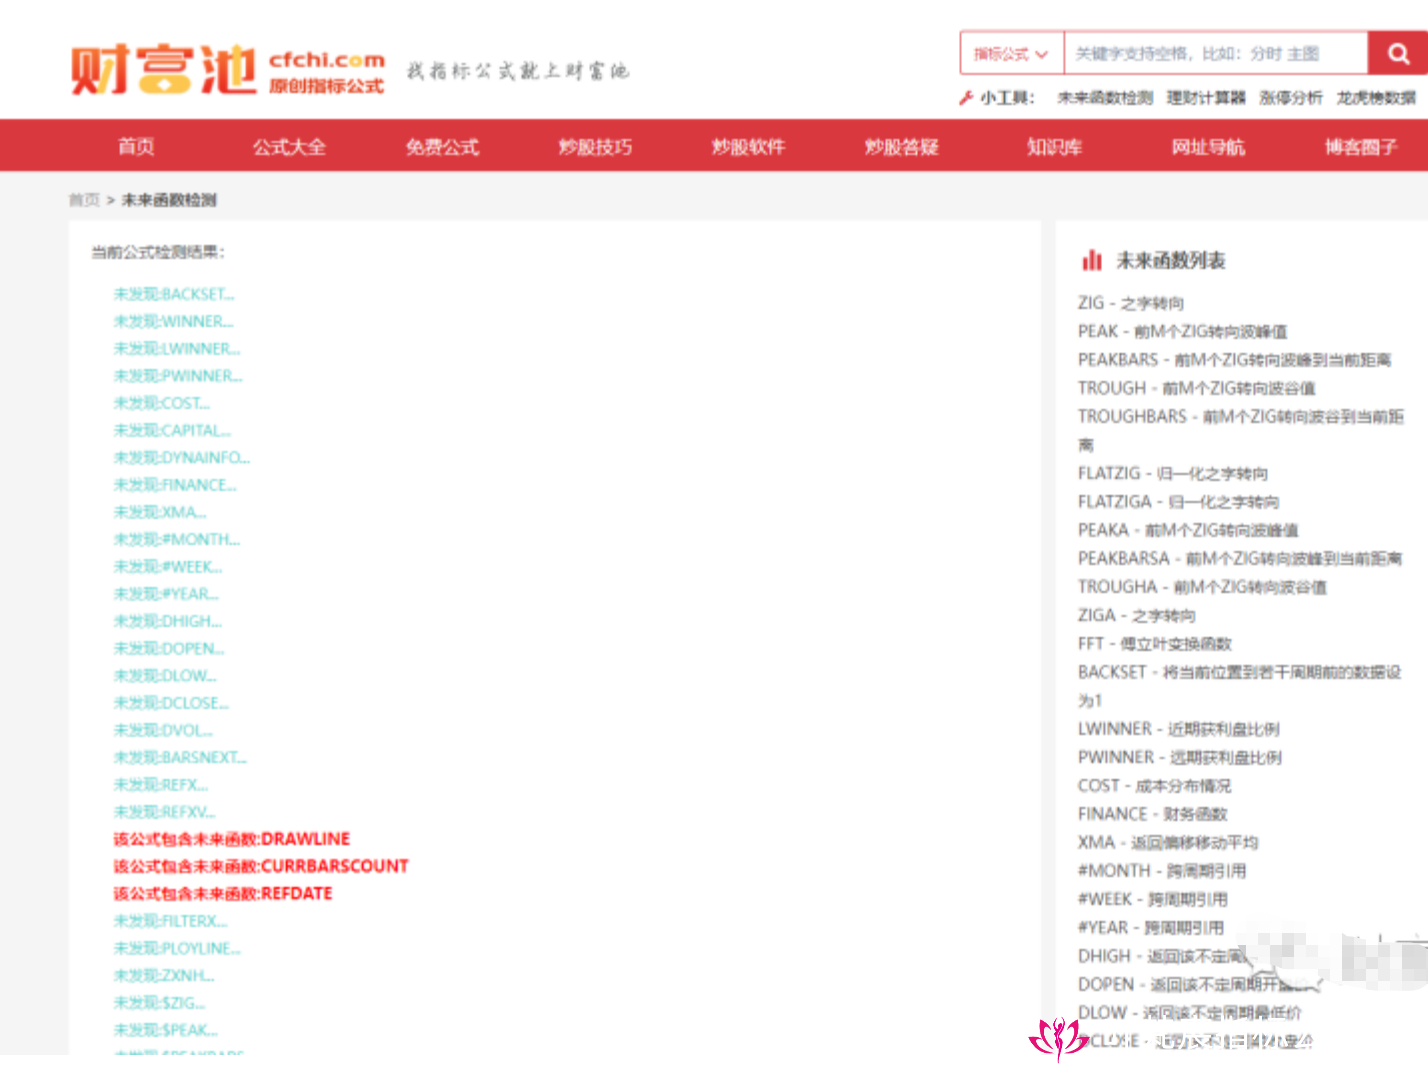Open the 公式大全 navigation menu
The image size is (1428, 1088).
(x=289, y=146)
